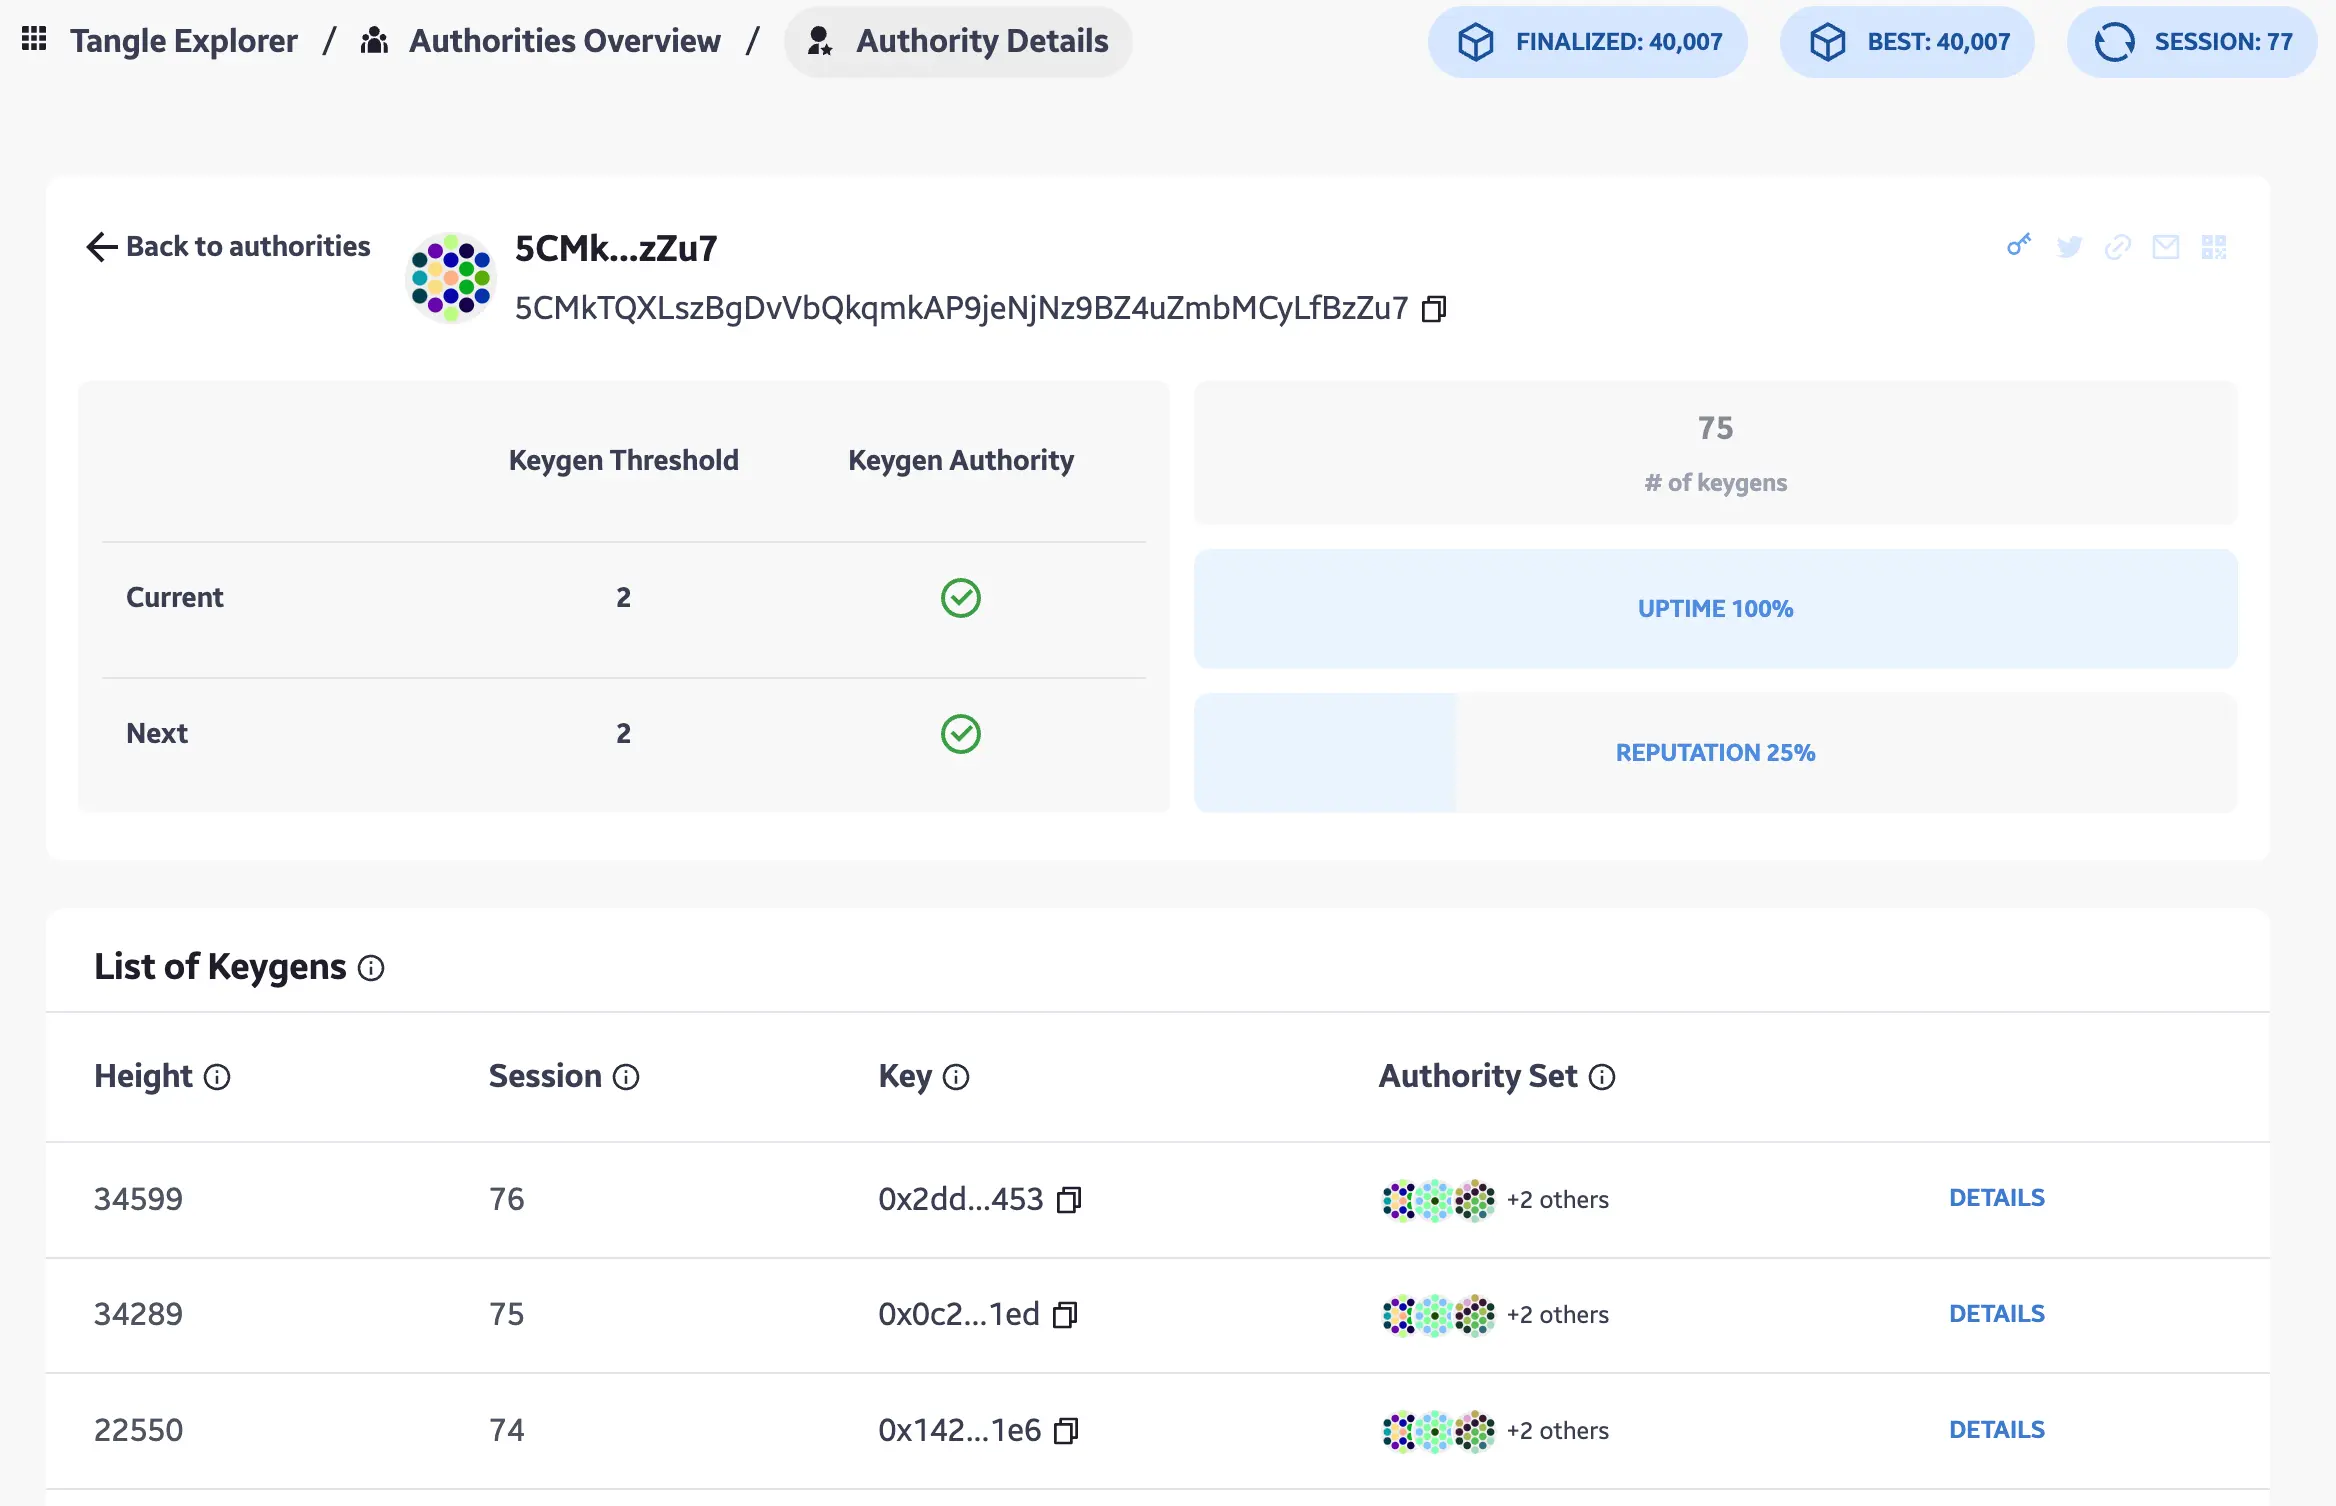Click the BEST: 40,007 chip
Viewport: 2336px width, 1506px height.
[x=1907, y=42]
